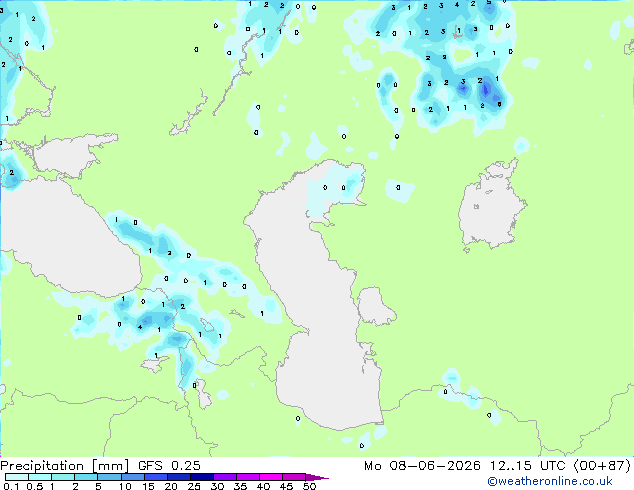
Task: Click the '50' legend scale value
Action: (309, 486)
